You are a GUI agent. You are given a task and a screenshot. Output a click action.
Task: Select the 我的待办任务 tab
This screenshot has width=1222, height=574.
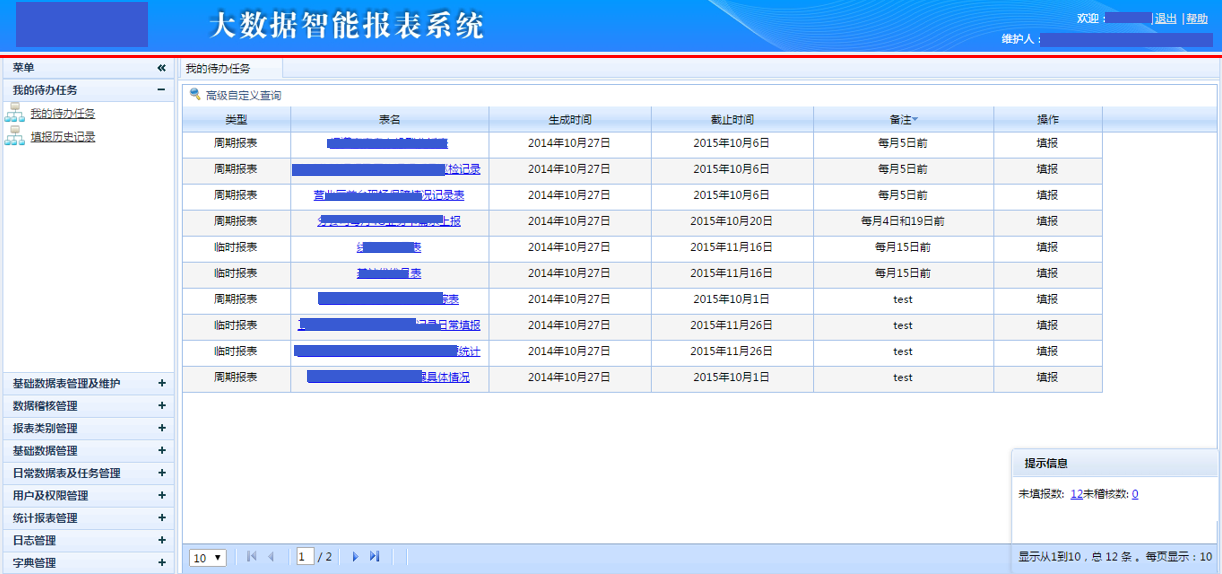[x=218, y=69]
